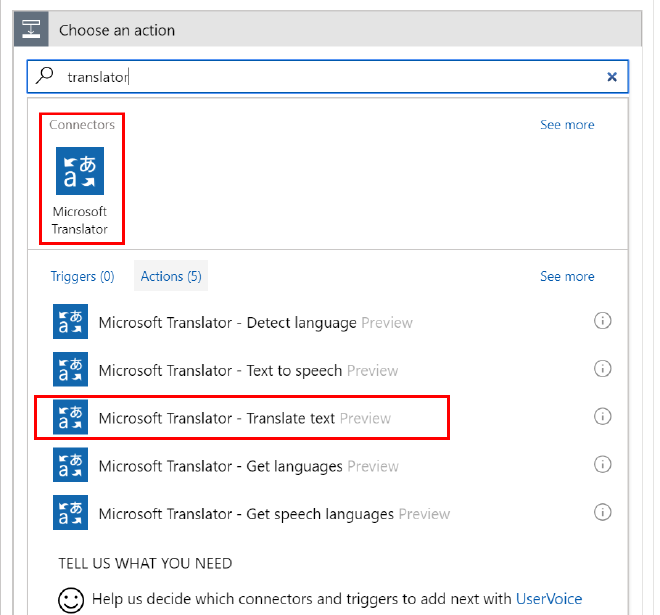Click the Translate text action icon
The width and height of the screenshot is (660, 615).
point(70,418)
